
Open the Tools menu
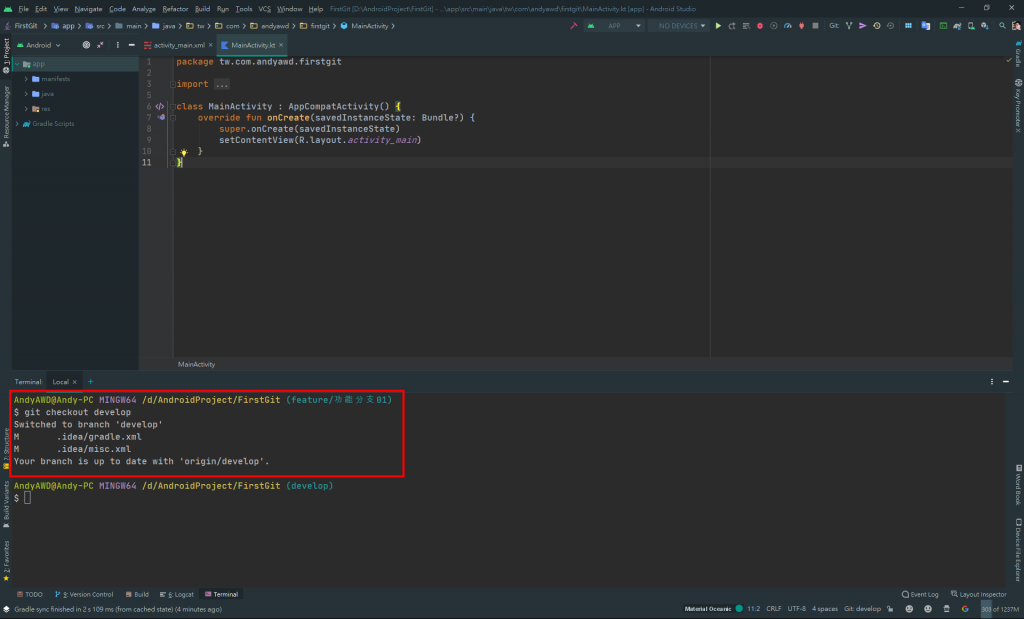point(244,9)
